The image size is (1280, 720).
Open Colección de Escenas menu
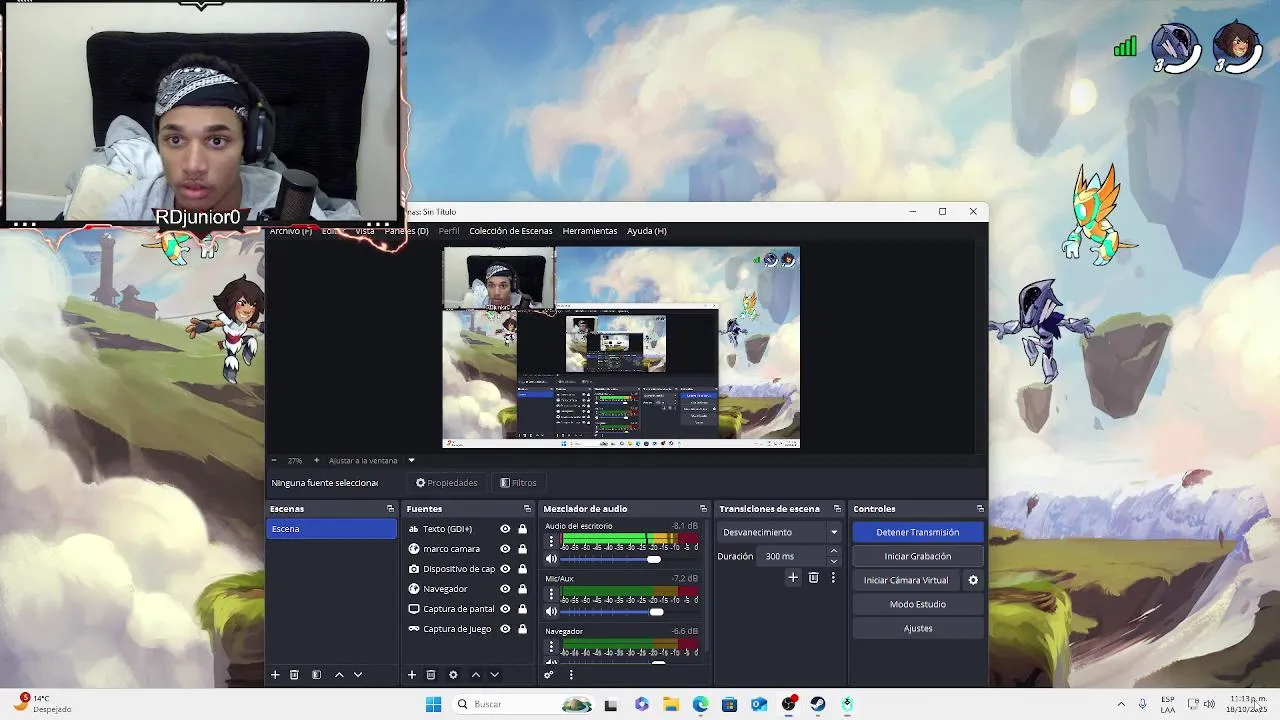pyautogui.click(x=510, y=231)
